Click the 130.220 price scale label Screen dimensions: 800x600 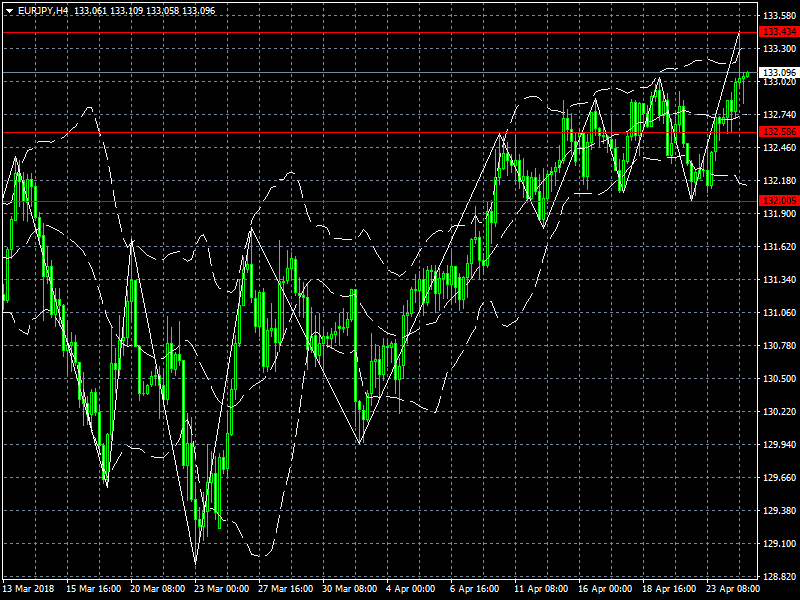click(x=778, y=412)
